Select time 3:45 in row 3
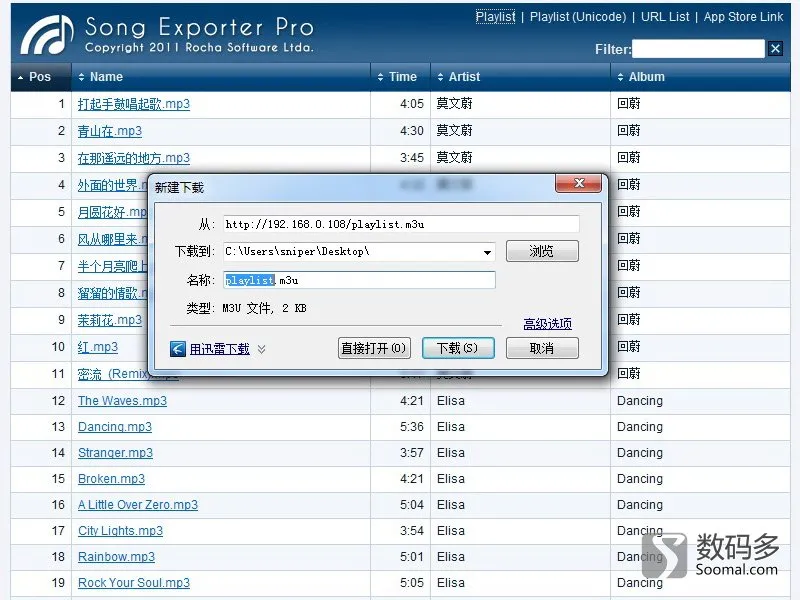Viewport: 800px width, 600px height. 412,158
